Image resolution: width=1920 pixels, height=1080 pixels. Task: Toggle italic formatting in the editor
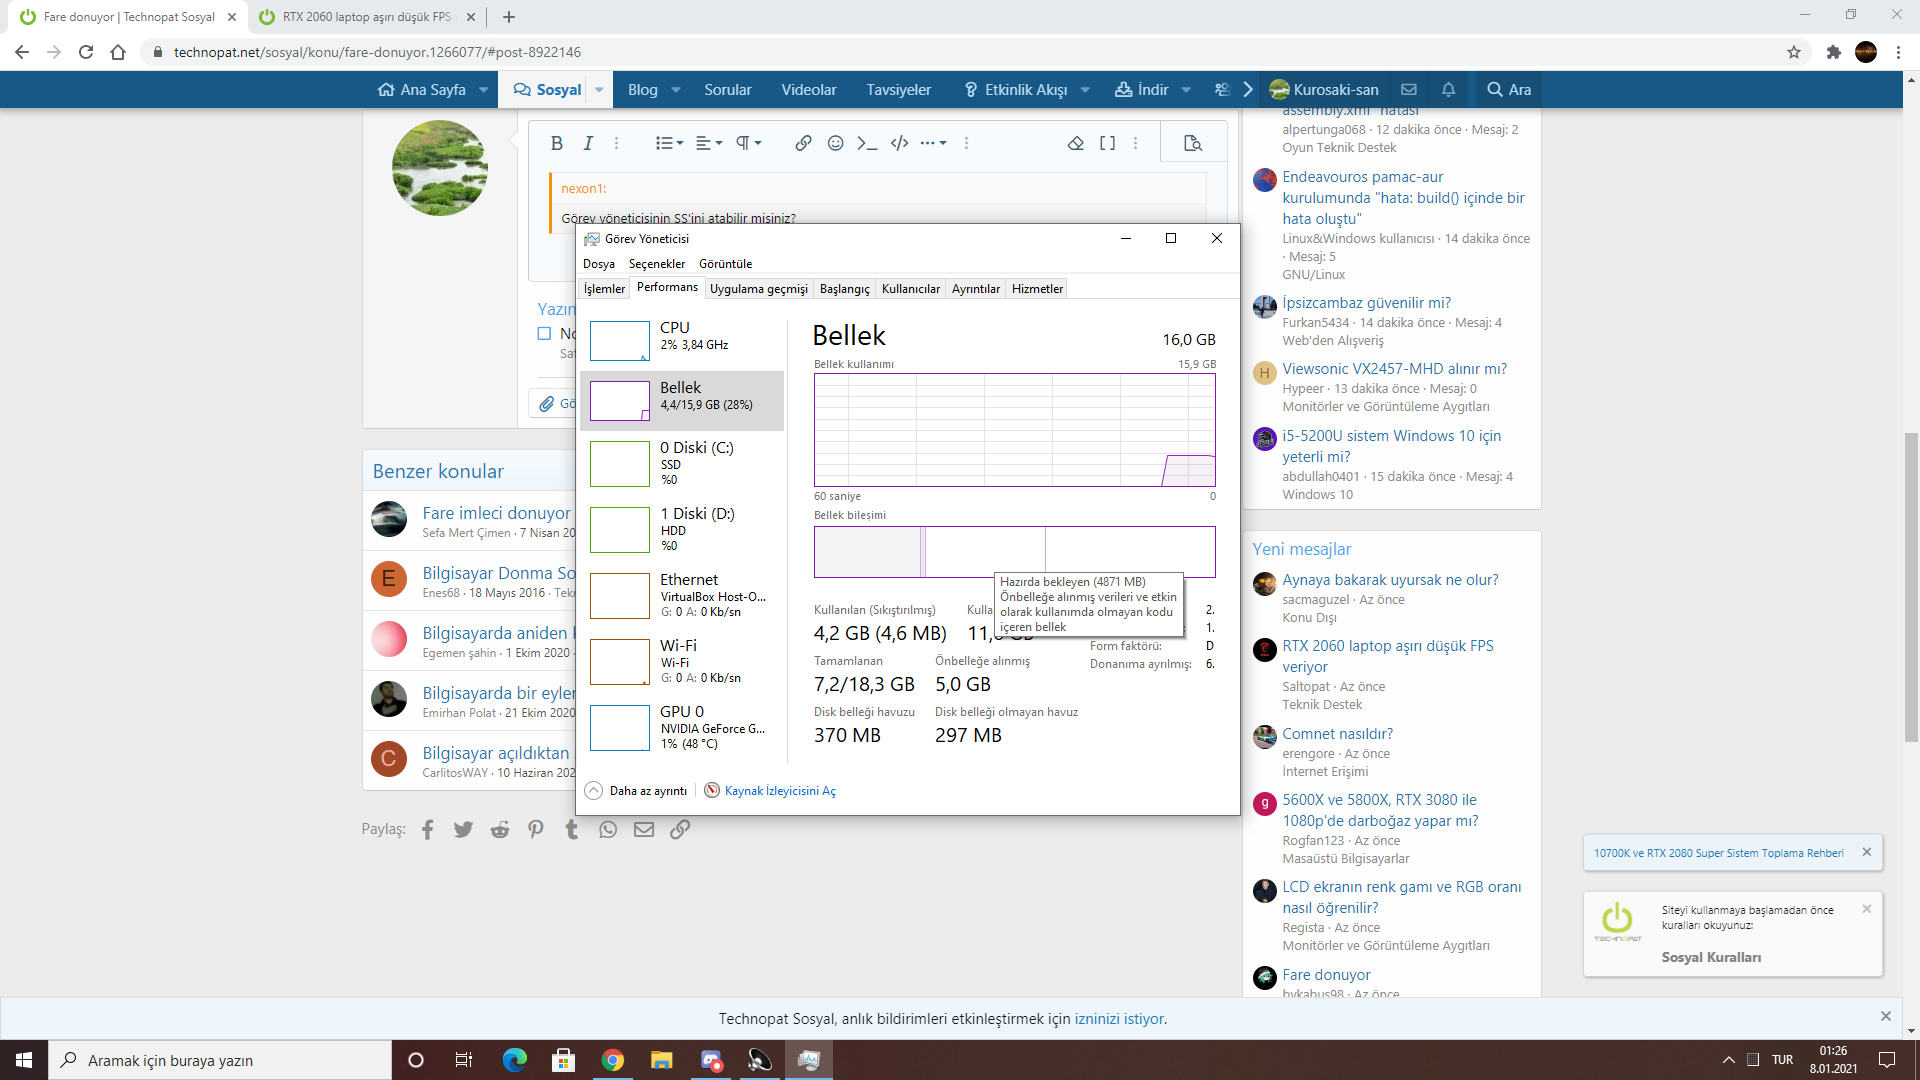tap(588, 143)
